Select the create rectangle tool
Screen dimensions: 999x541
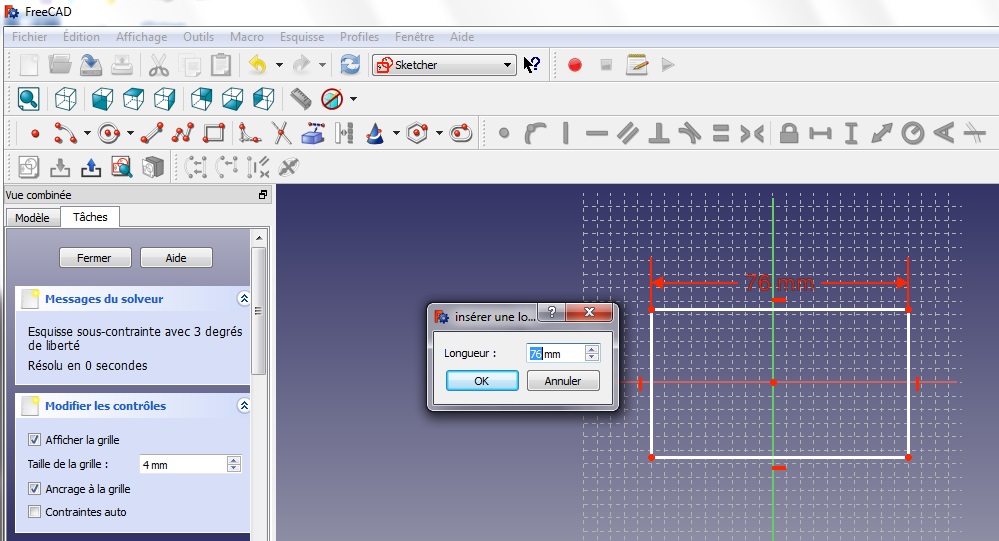[214, 133]
